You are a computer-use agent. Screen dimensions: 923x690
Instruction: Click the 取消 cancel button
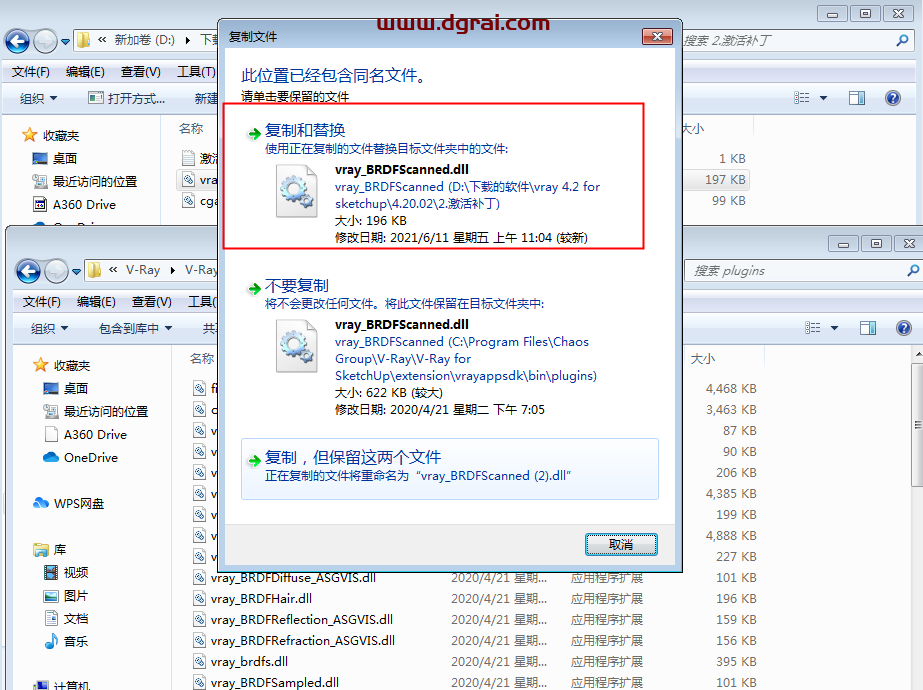621,544
